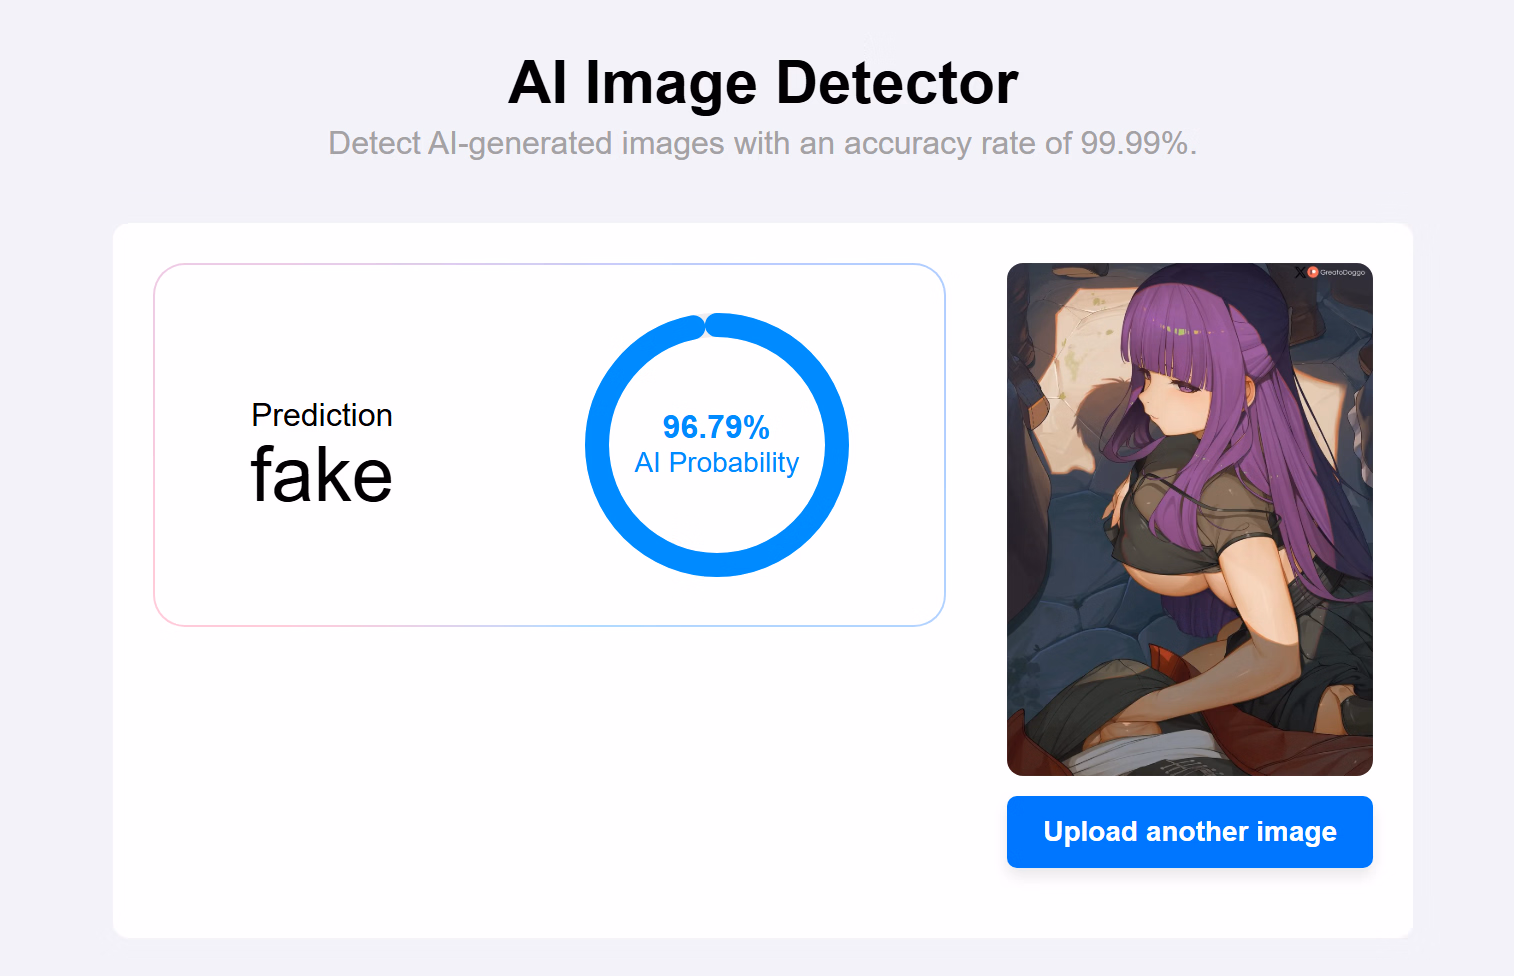Click the "Prediction" label
The image size is (1514, 976).
pyautogui.click(x=321, y=415)
